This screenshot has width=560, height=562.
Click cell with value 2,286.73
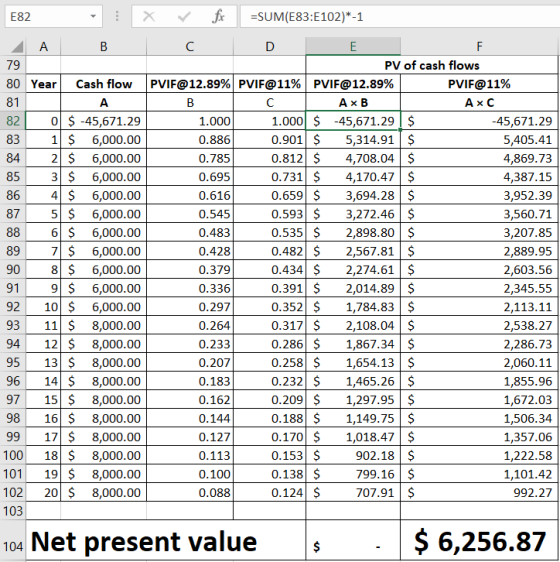pyautogui.click(x=479, y=344)
